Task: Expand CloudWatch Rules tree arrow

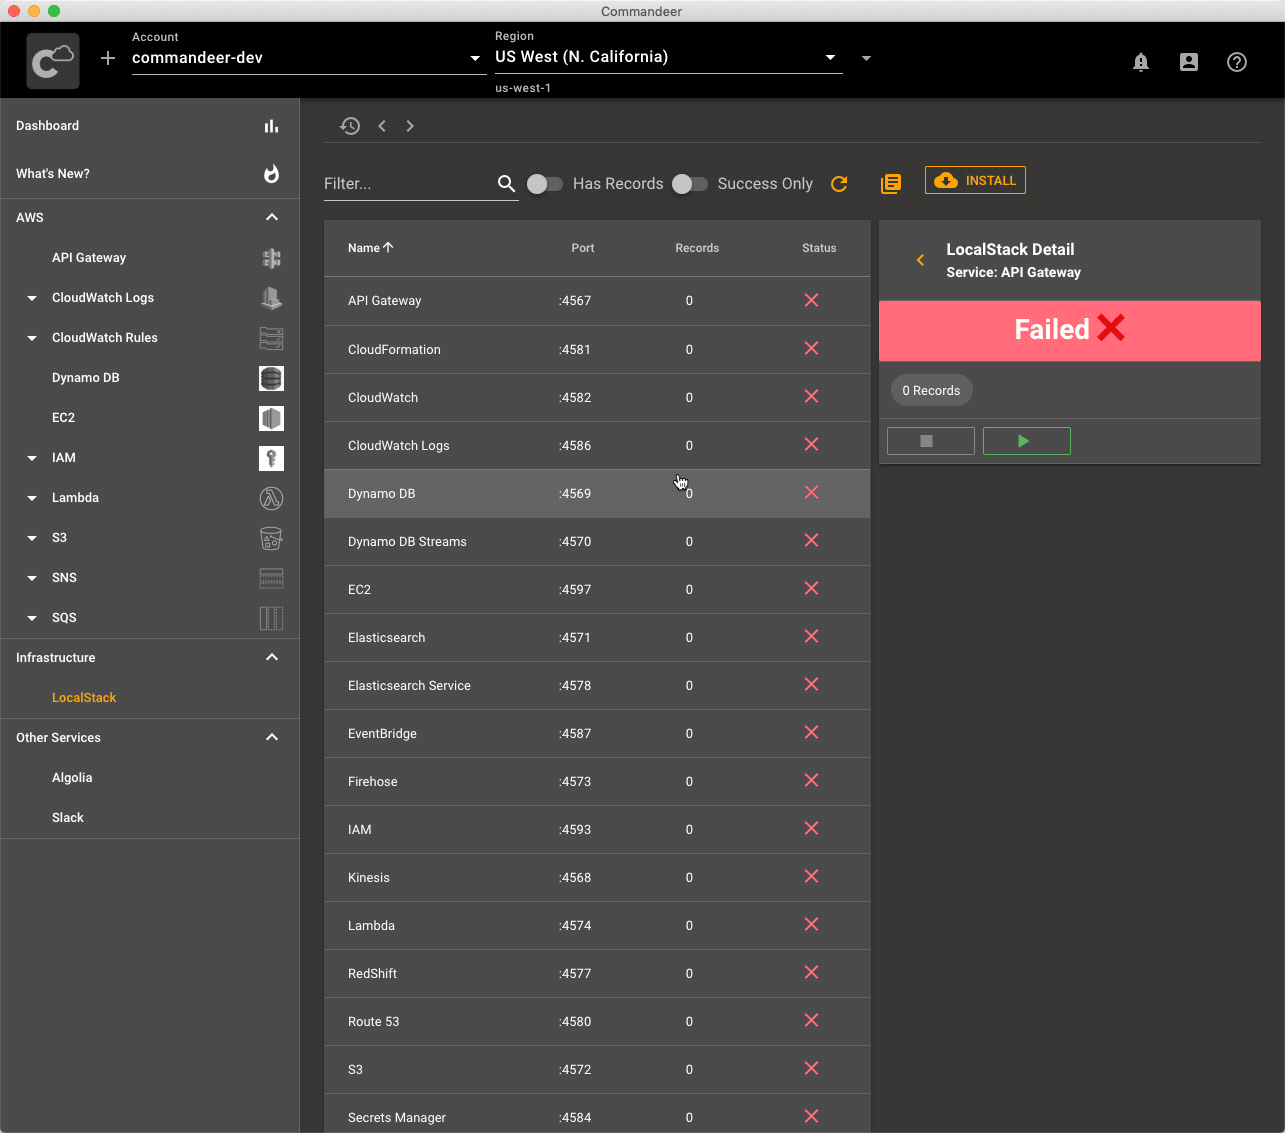Action: point(32,338)
